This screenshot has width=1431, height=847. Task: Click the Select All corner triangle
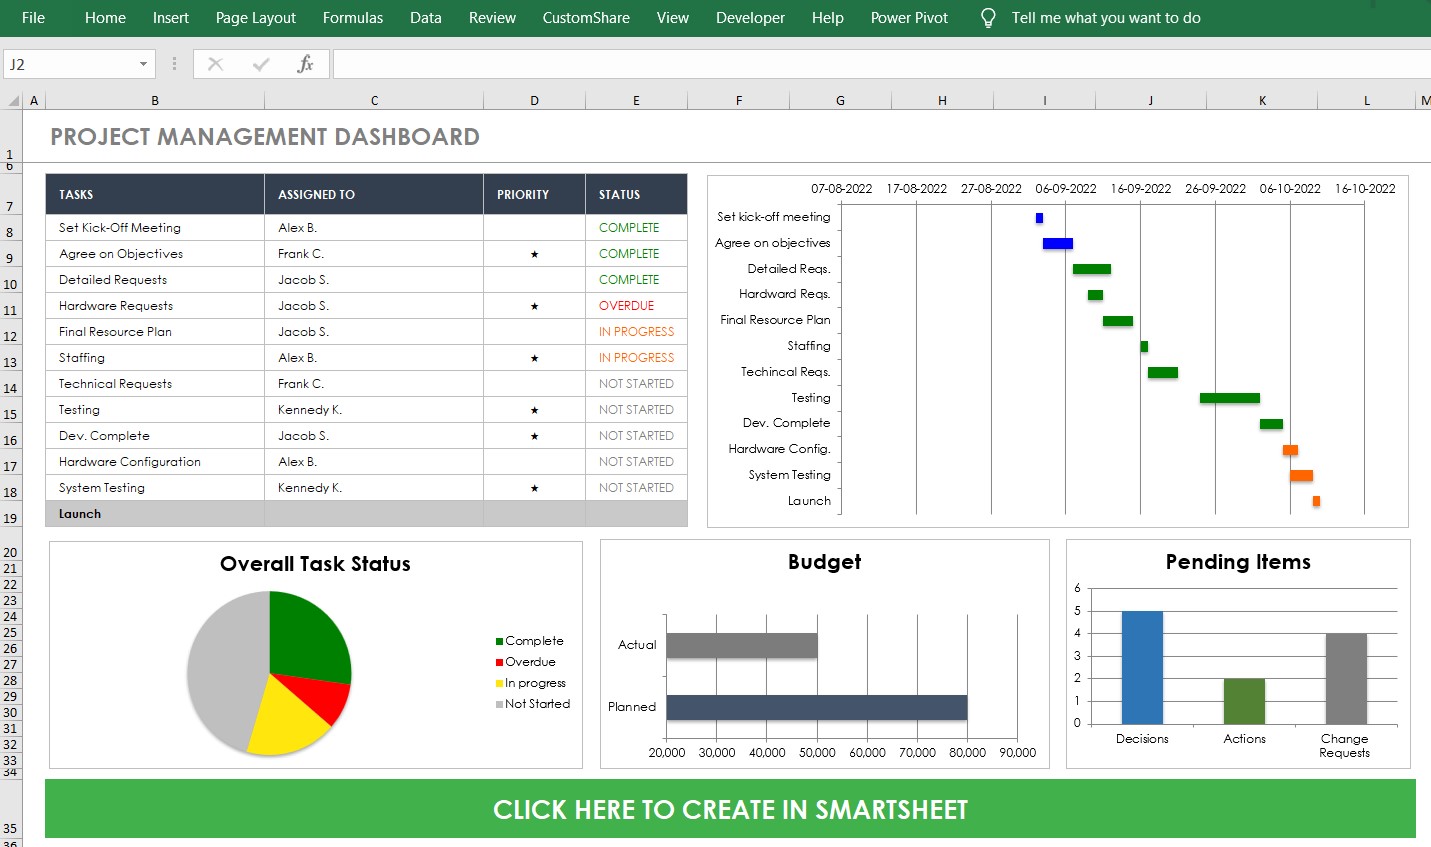click(x=13, y=100)
